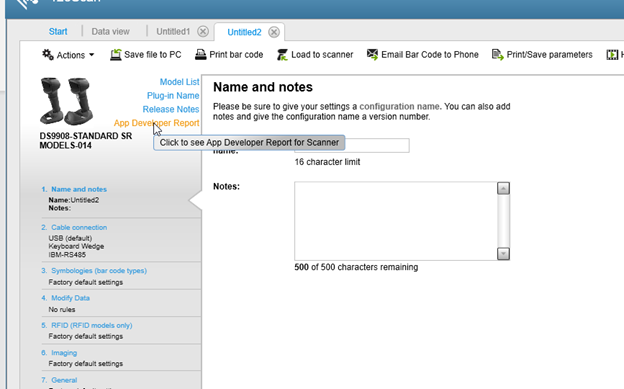Click the Name:Untitled2 summary text
This screenshot has width=624, height=389.
pos(74,200)
